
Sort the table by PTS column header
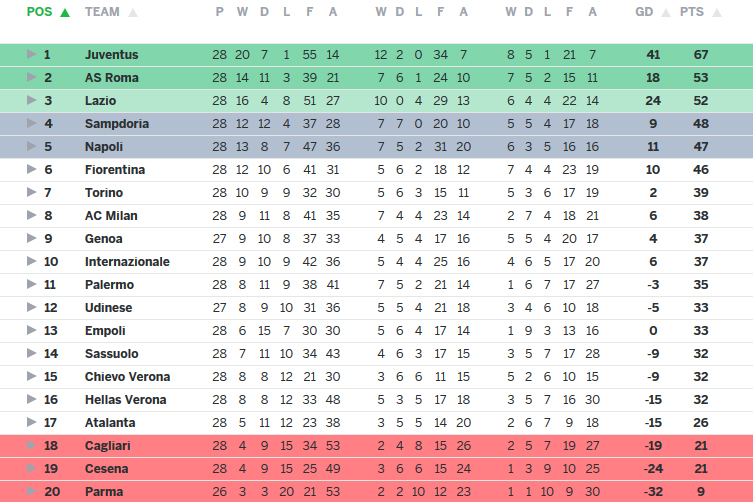pos(691,12)
